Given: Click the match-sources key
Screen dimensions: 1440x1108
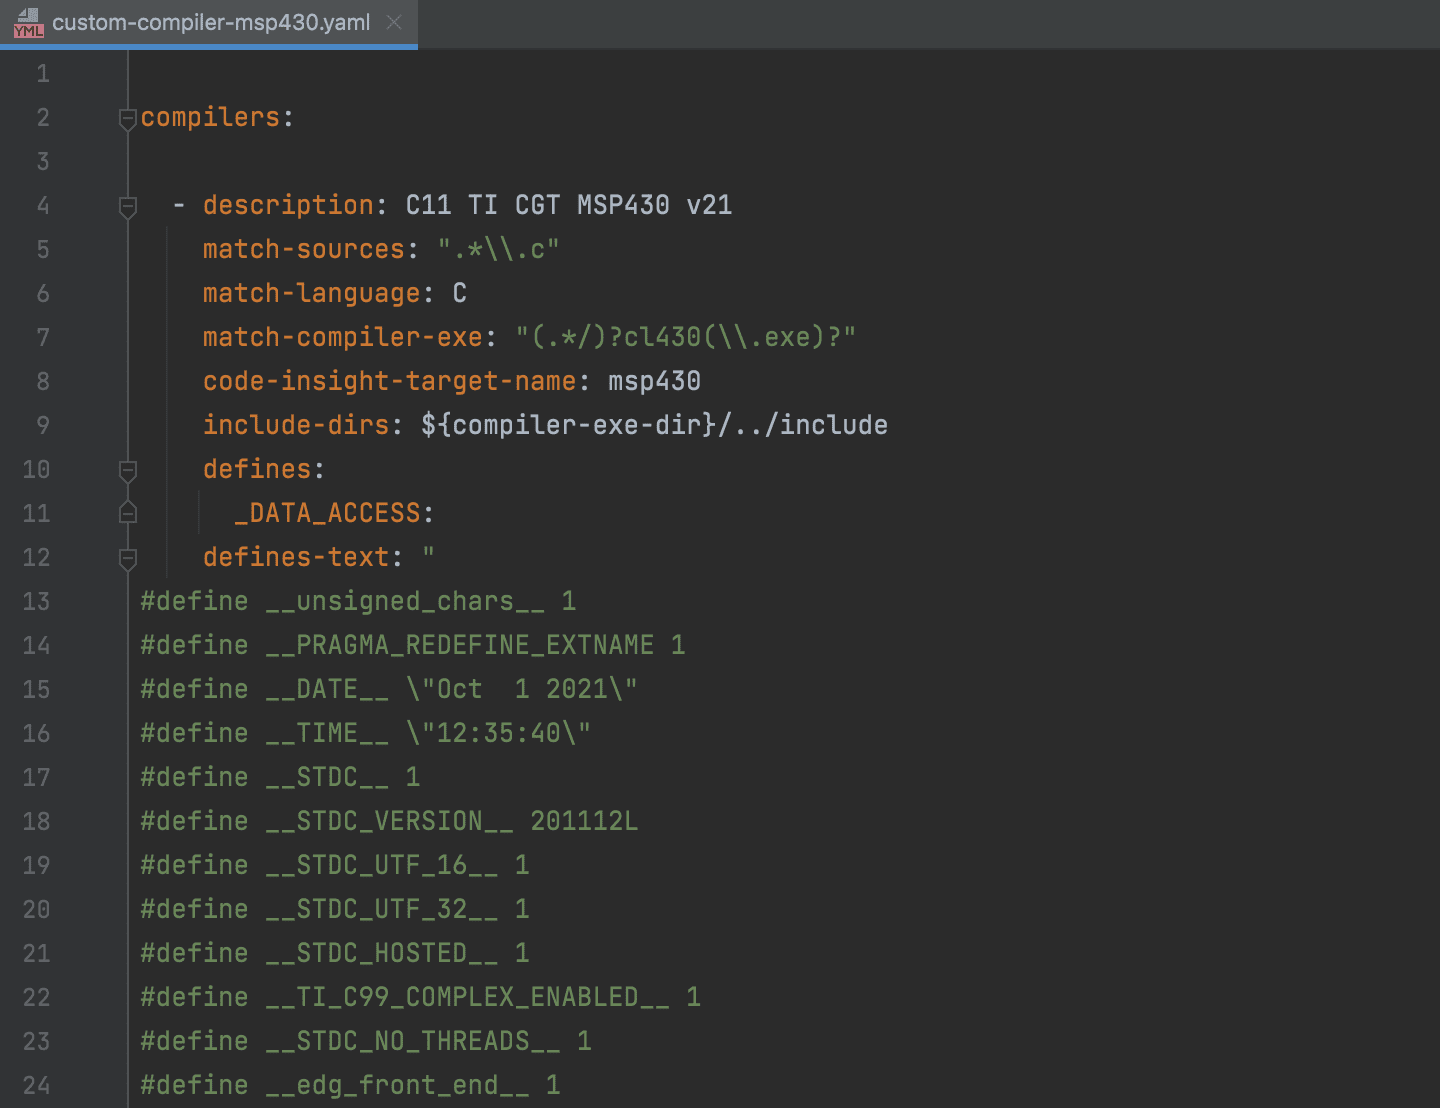Looking at the screenshot, I should (304, 249).
